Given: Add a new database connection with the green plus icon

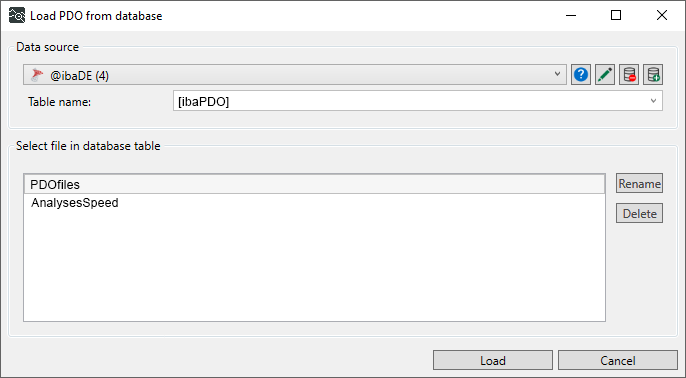Looking at the screenshot, I should 653,75.
